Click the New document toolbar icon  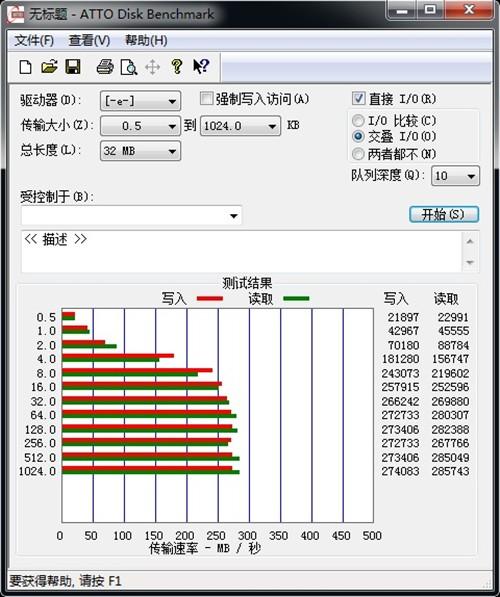pyautogui.click(x=26, y=67)
